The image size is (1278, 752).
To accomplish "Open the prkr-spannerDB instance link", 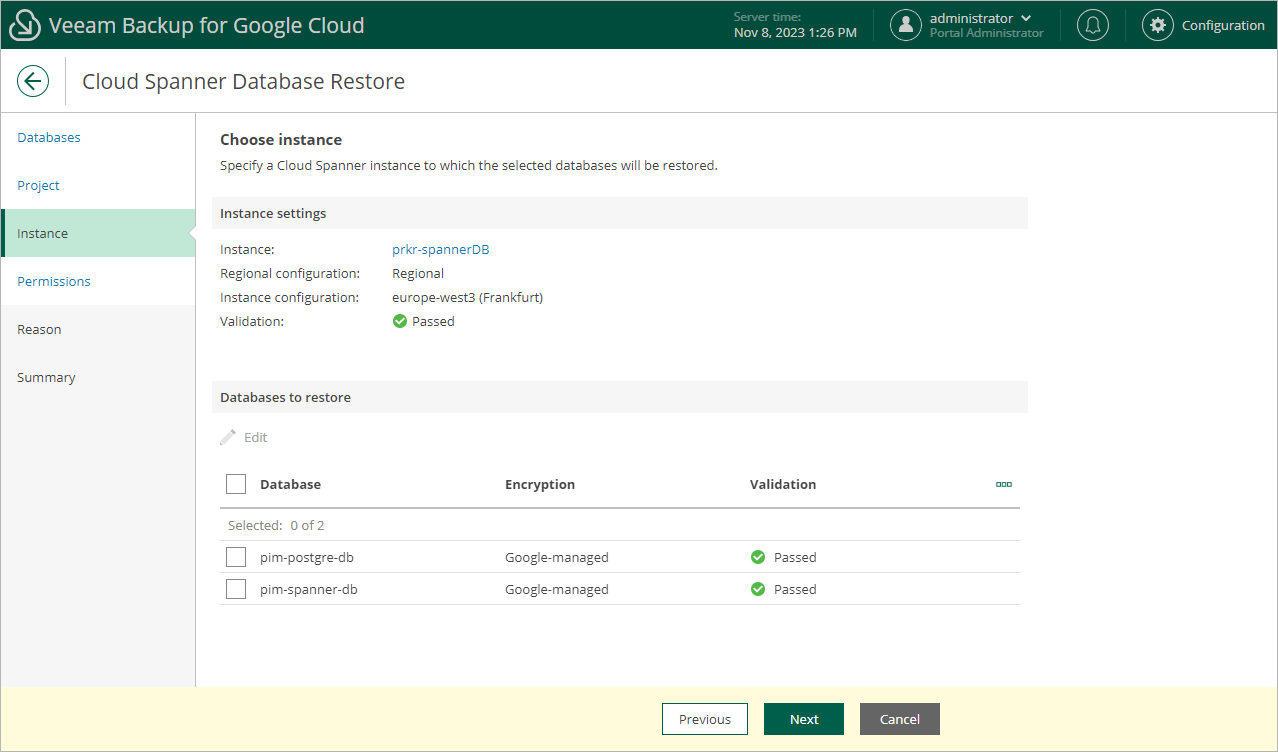I will pyautogui.click(x=440, y=249).
